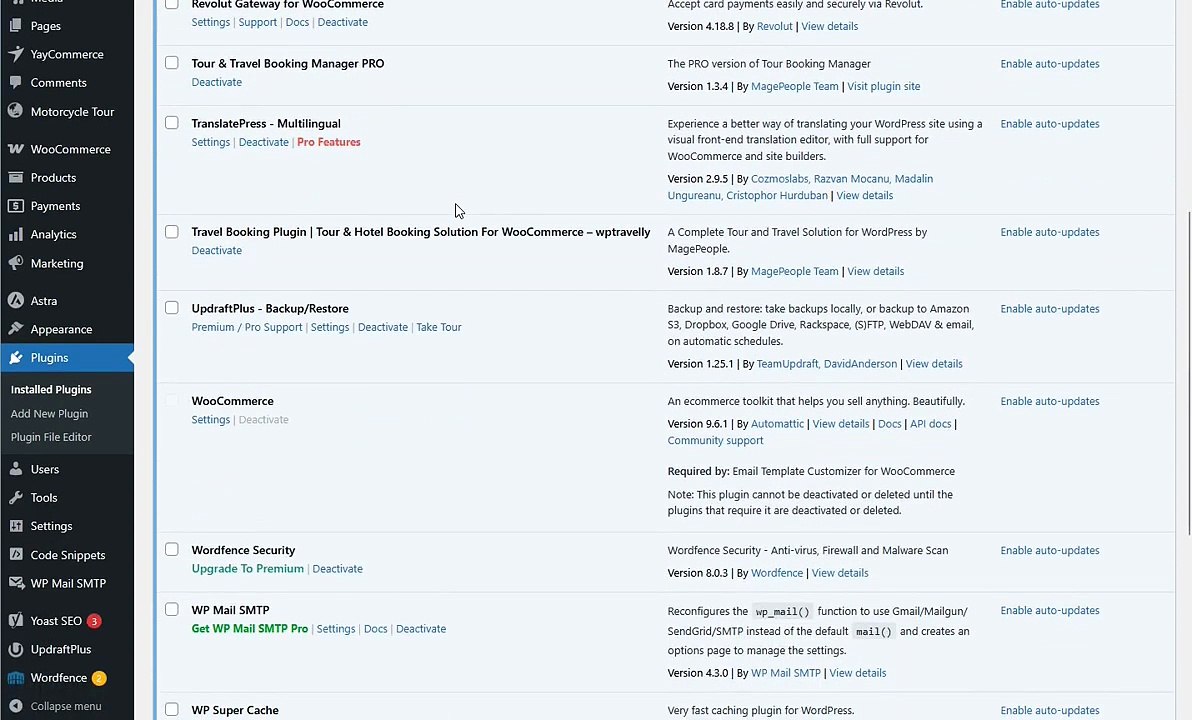
Task: Tick the TranslatePress - Multilingual checkbox
Action: pos(172,122)
